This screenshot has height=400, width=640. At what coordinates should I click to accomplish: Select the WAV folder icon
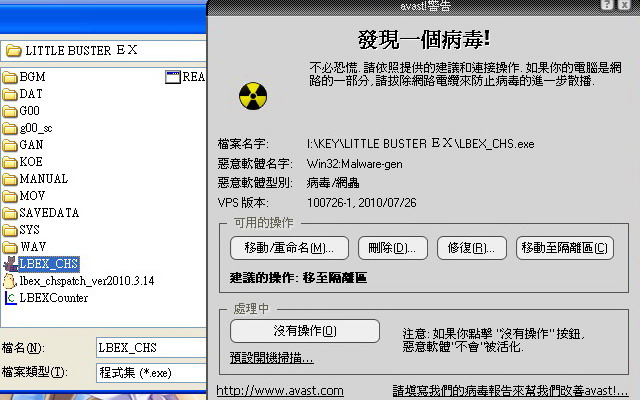pos(10,247)
